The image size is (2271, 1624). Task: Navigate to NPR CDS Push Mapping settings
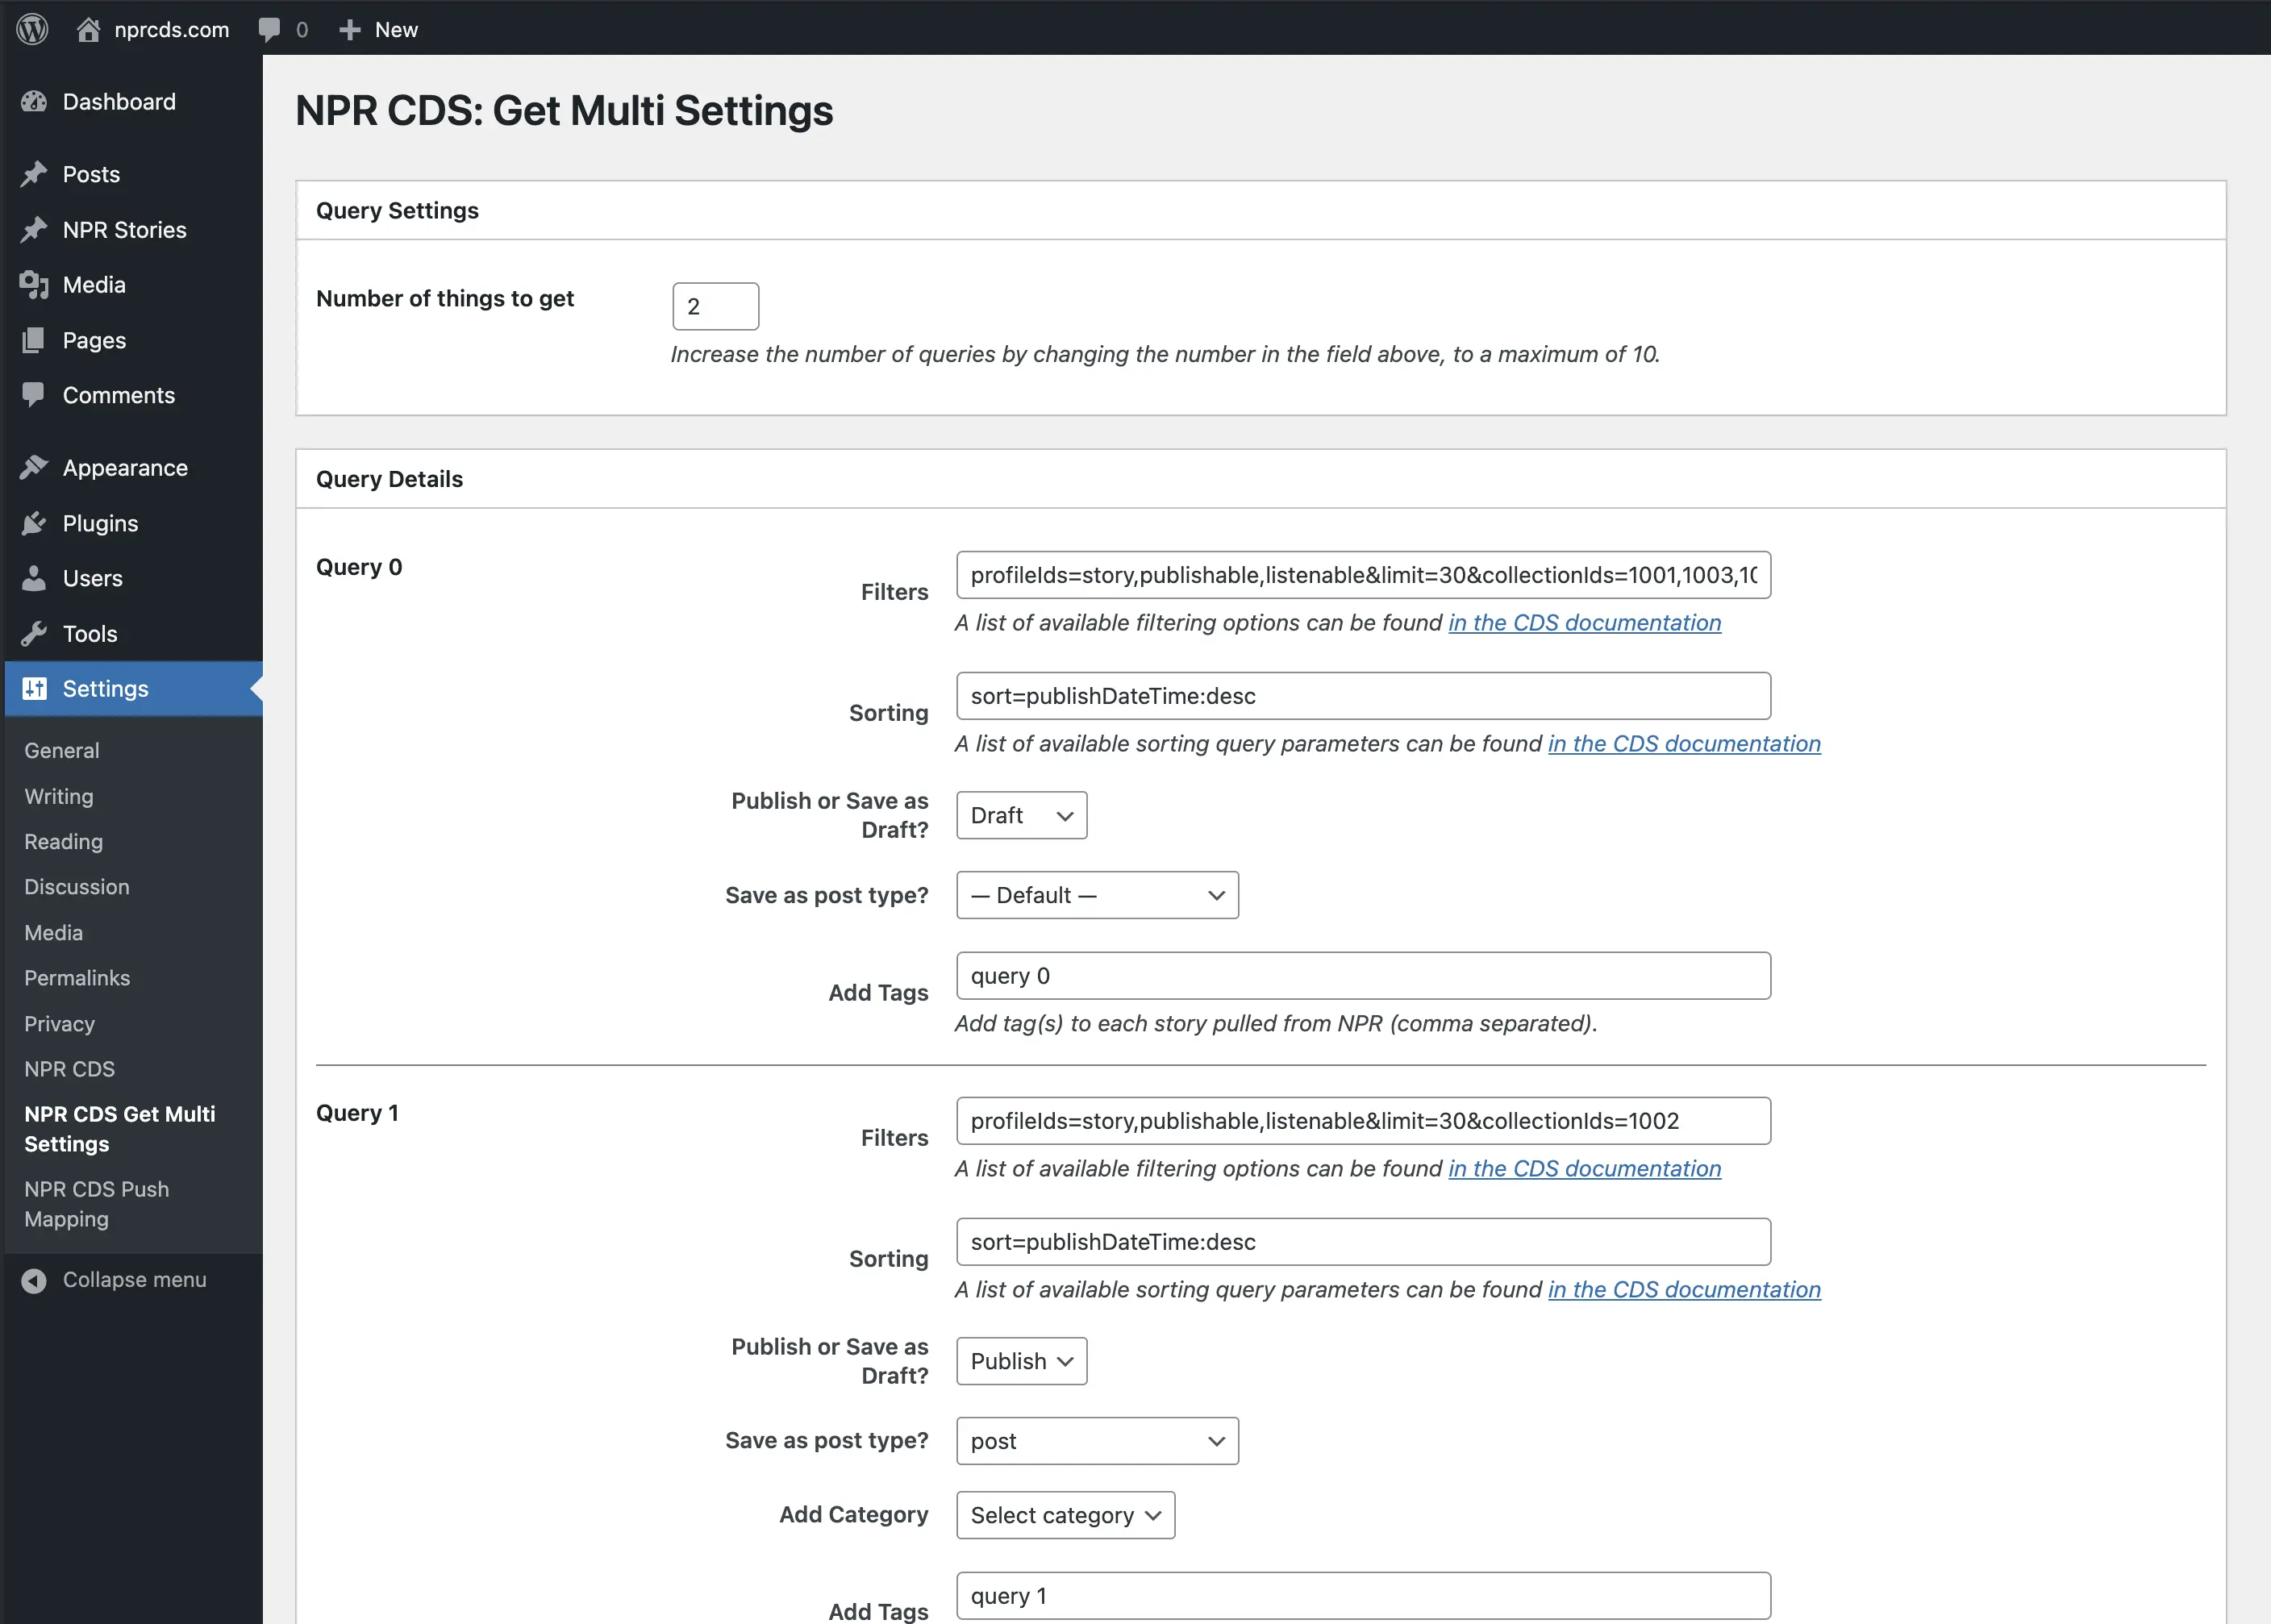97,1204
